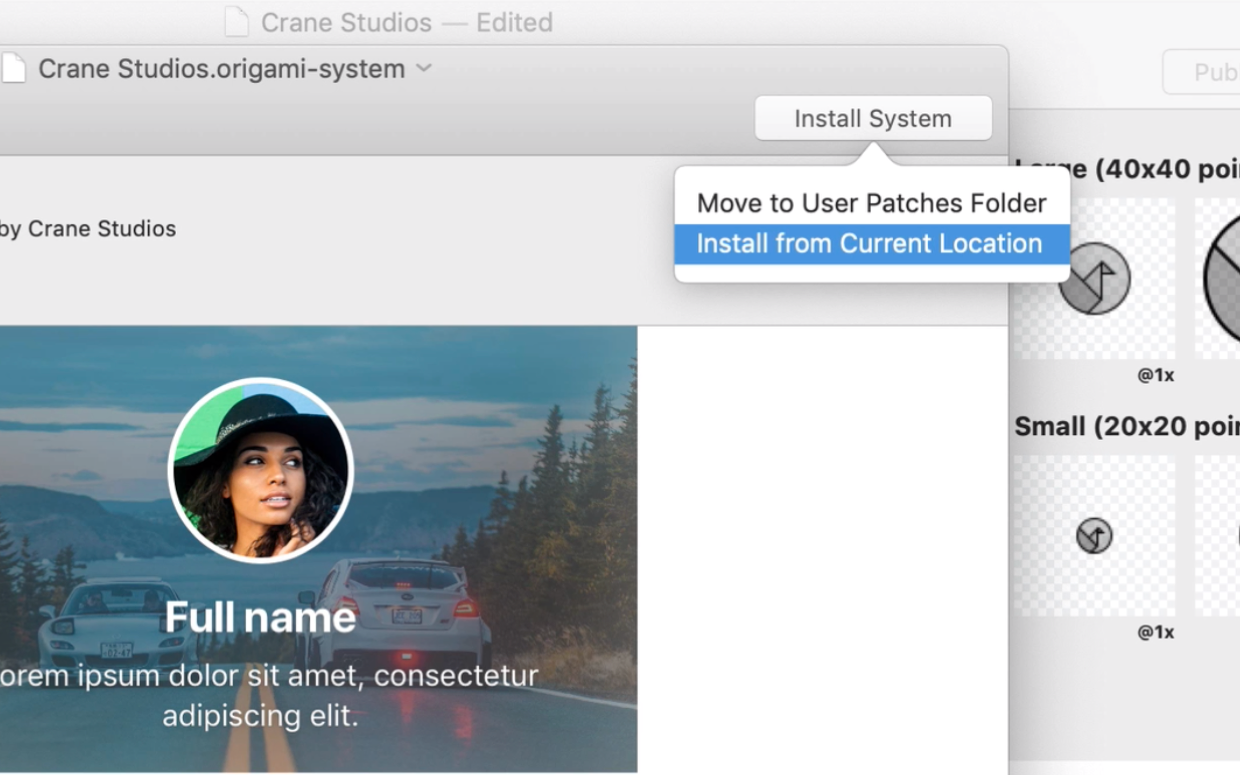This screenshot has width=1240, height=775.
Task: Click the Small (20x20 points) section label
Action: [1127, 427]
